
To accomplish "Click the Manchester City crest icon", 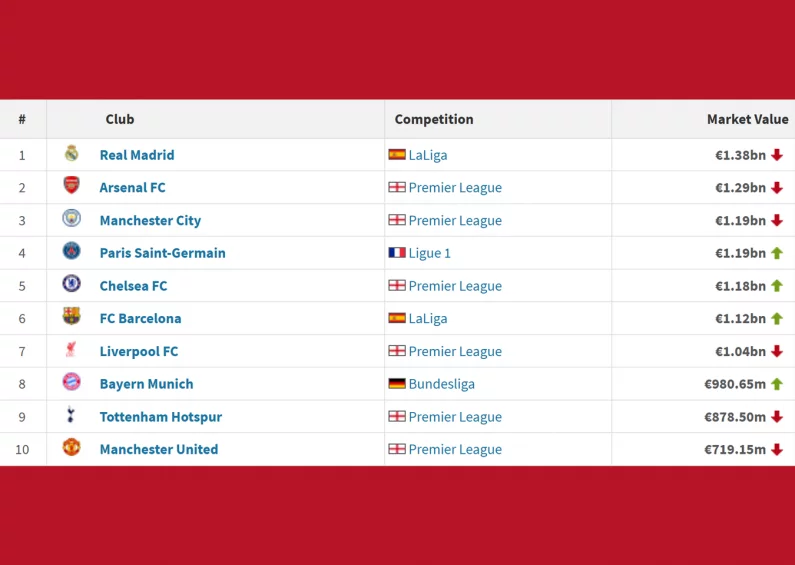I will (71, 219).
